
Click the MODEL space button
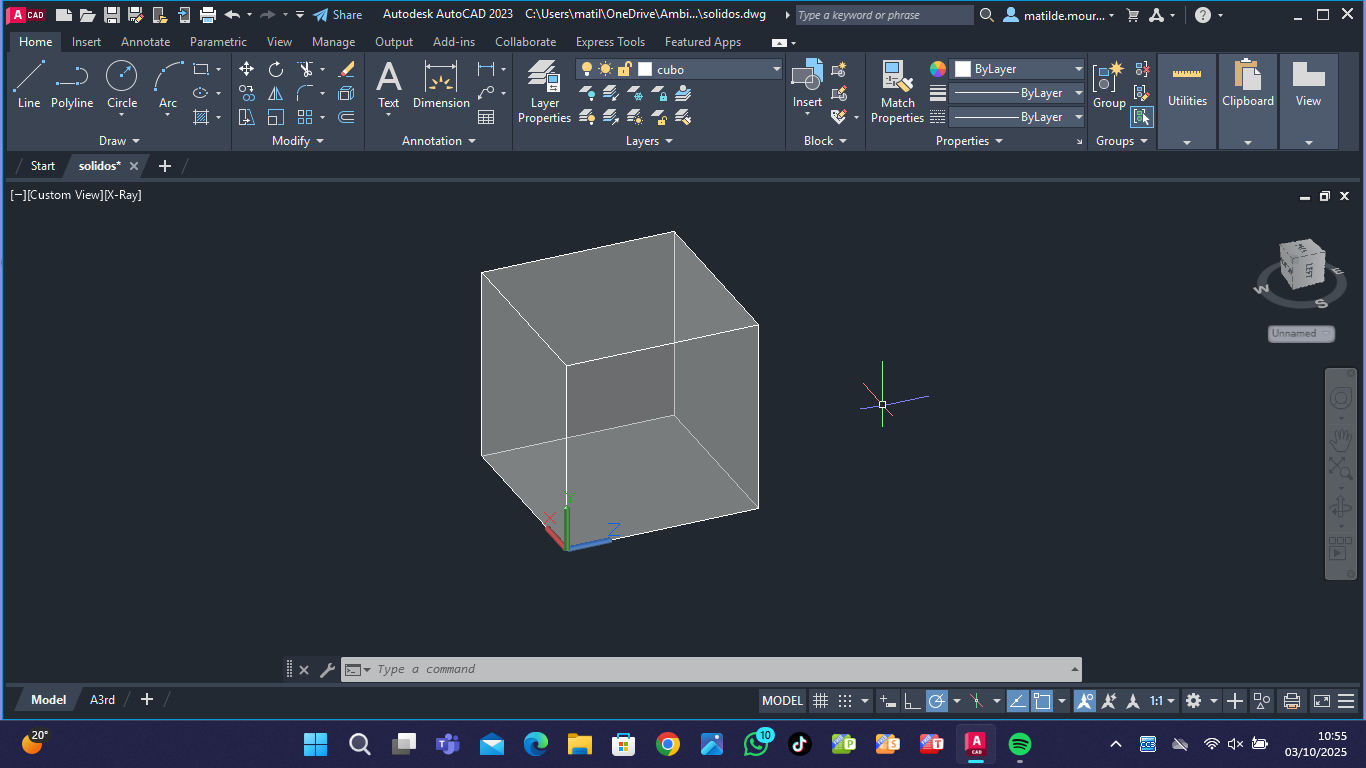782,701
